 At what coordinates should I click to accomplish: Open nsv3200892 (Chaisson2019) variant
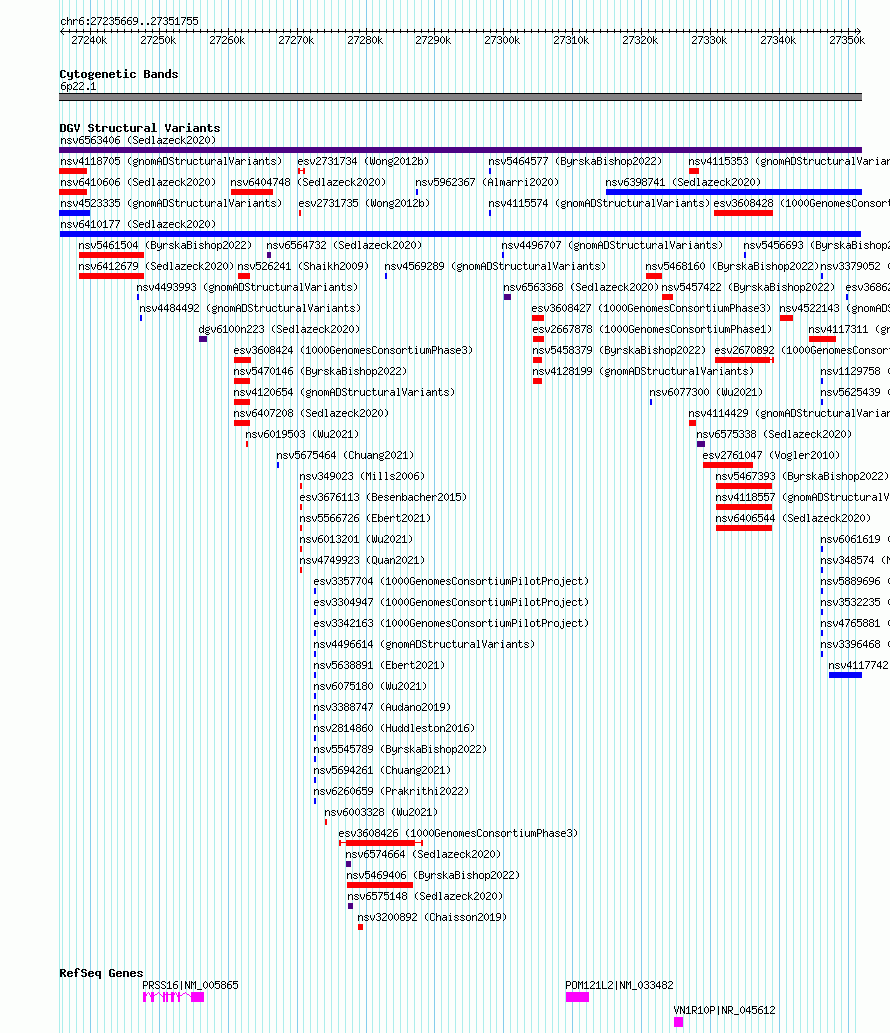click(x=432, y=920)
